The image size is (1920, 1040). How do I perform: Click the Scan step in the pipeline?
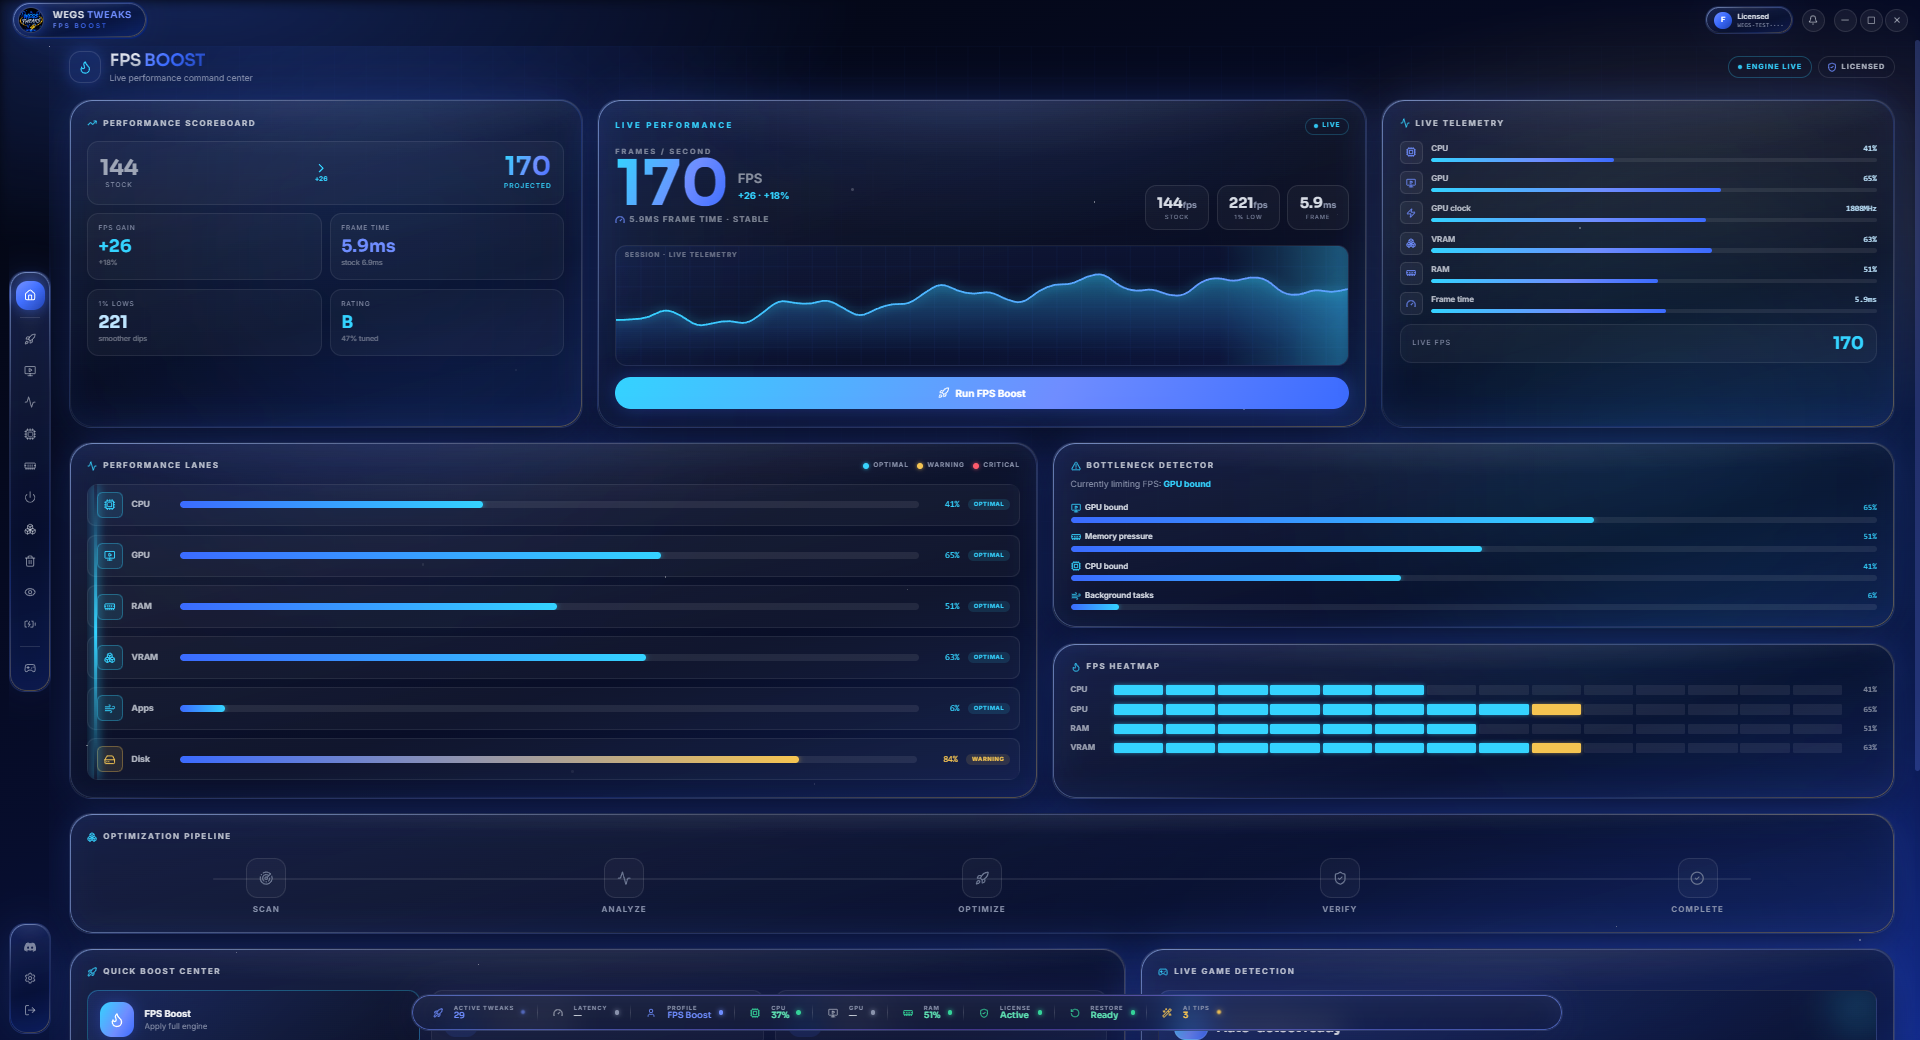coord(266,878)
